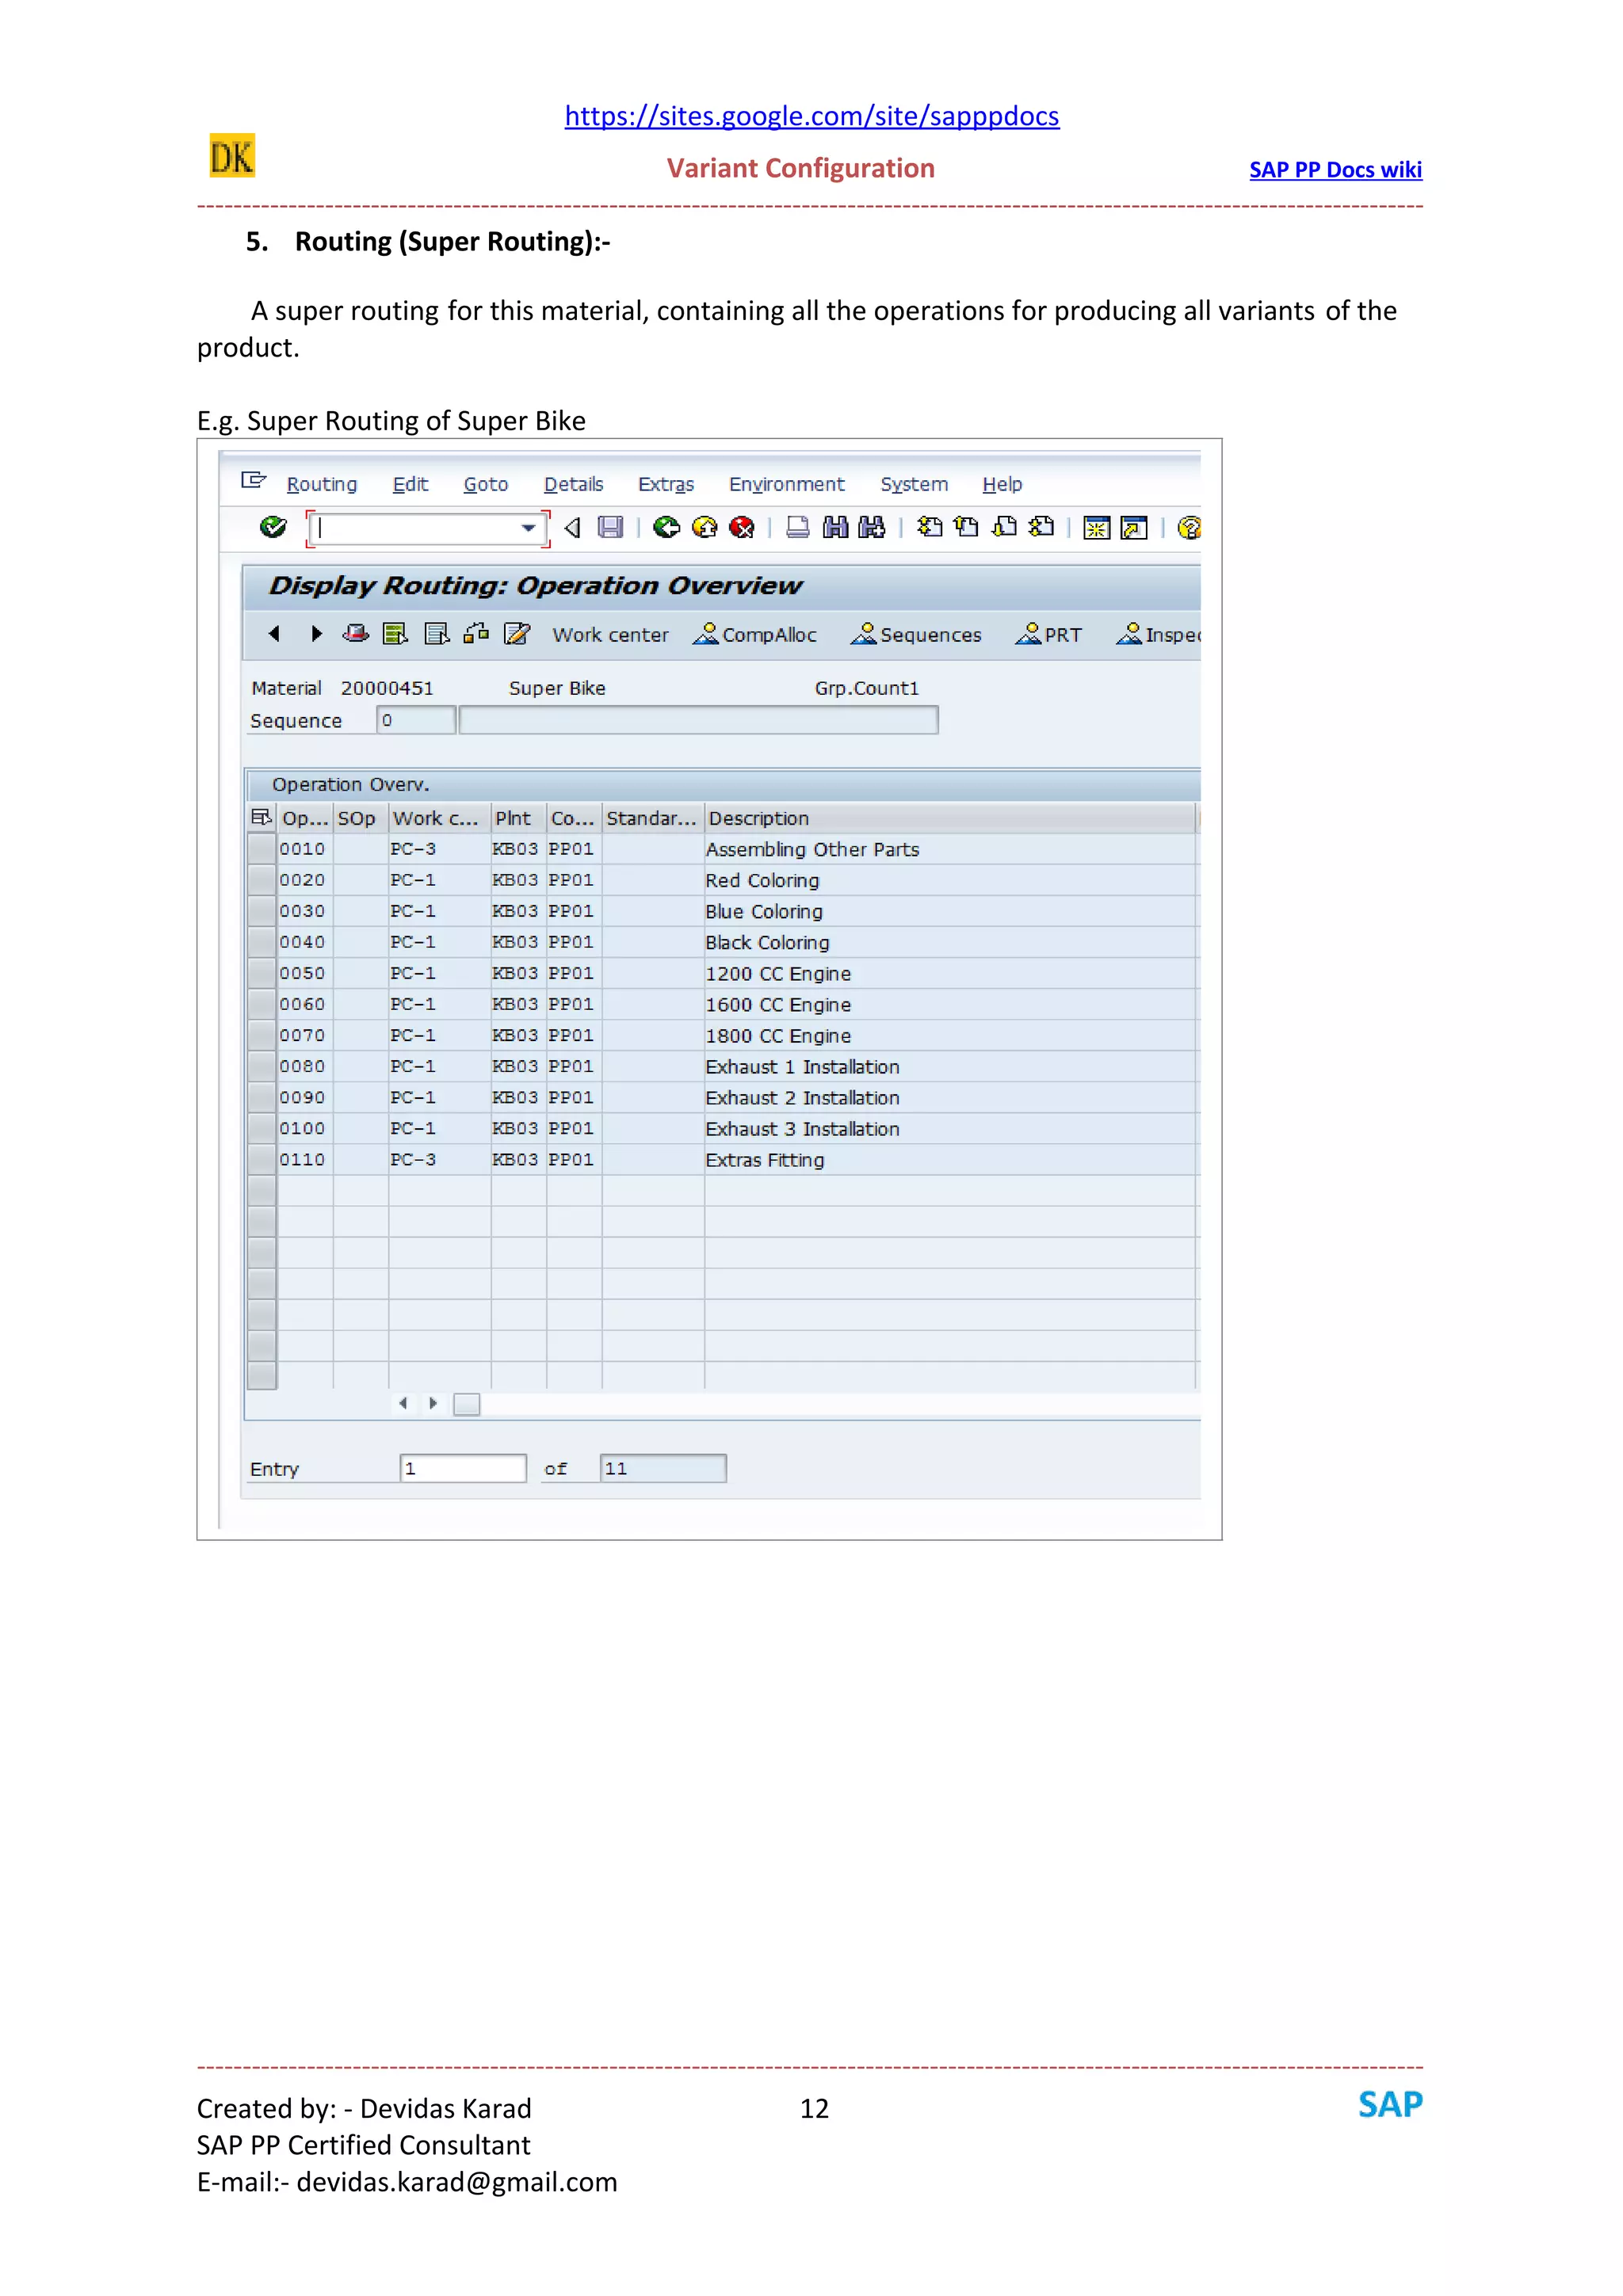Click the PRT button
Screen dimensions: 1623x2296
point(1048,634)
